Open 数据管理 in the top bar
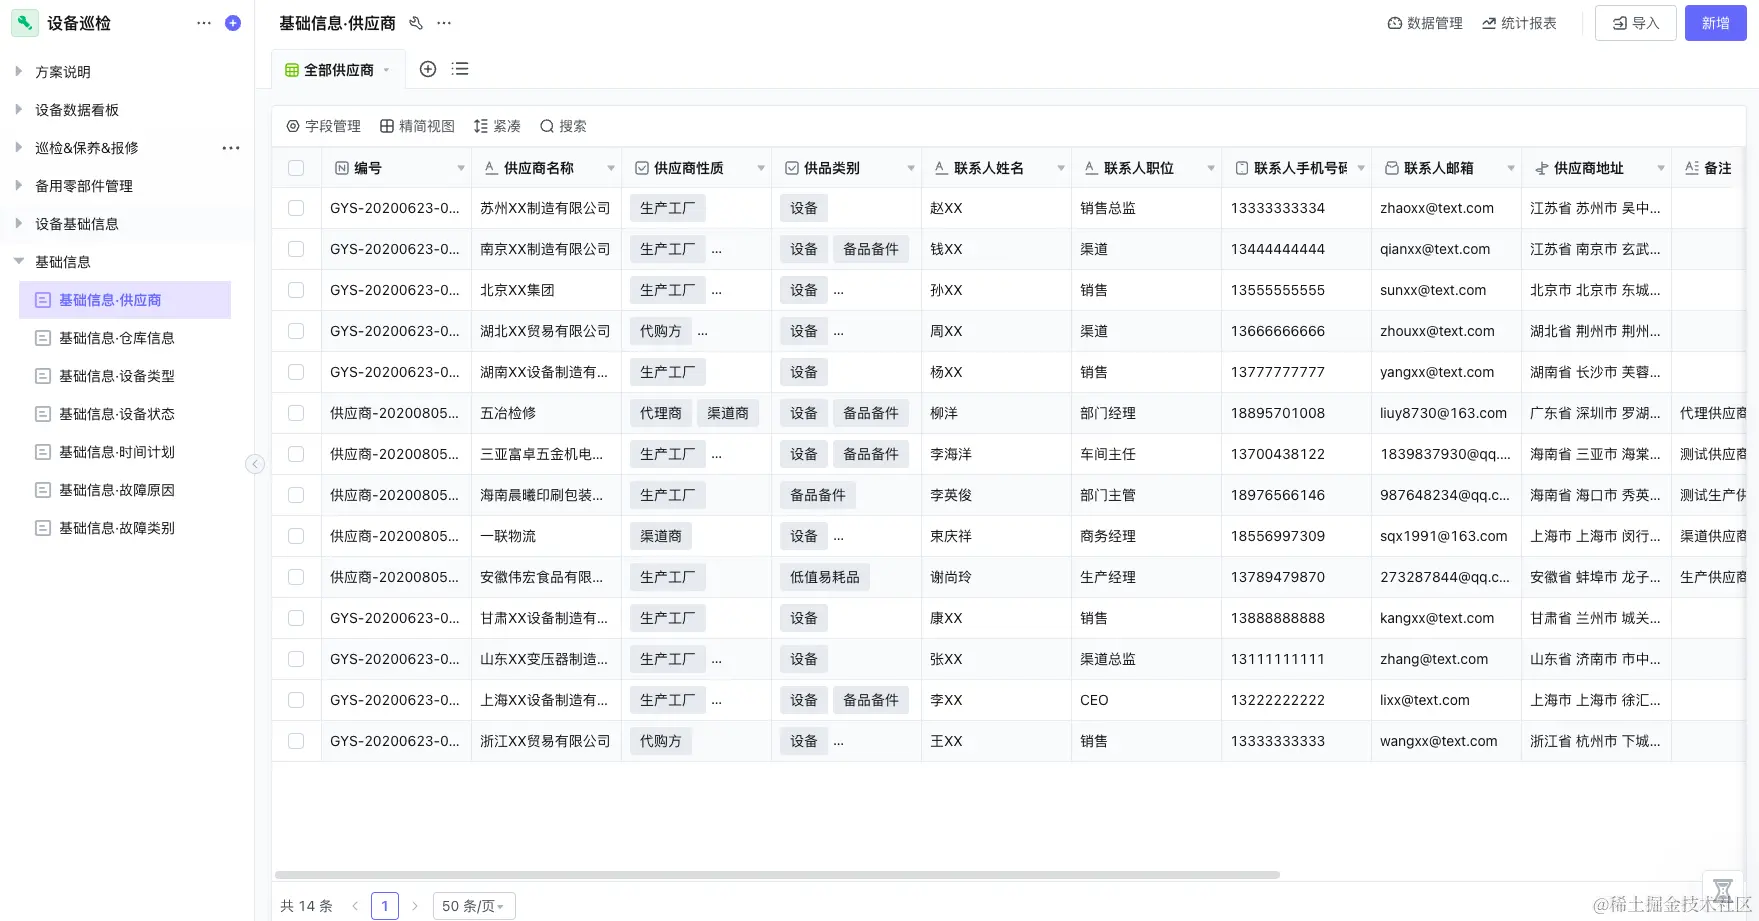The image size is (1759, 921). tap(1425, 23)
